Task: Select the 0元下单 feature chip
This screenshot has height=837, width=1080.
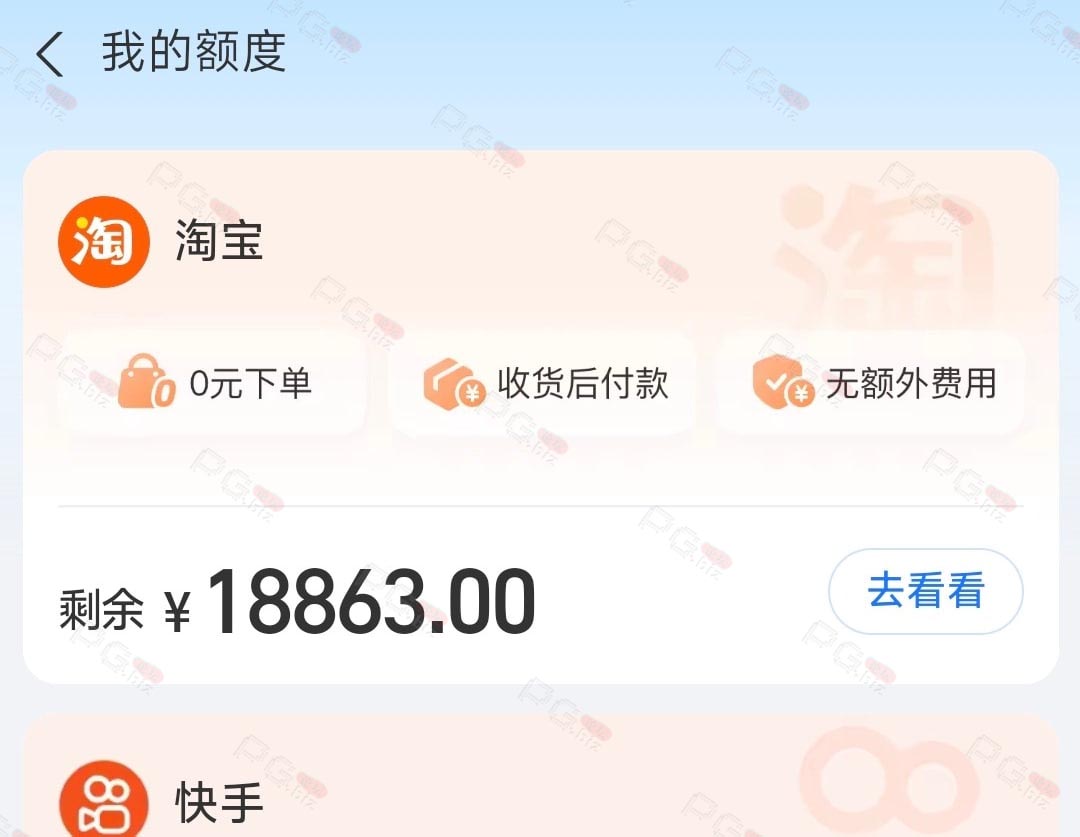Action: (x=214, y=383)
